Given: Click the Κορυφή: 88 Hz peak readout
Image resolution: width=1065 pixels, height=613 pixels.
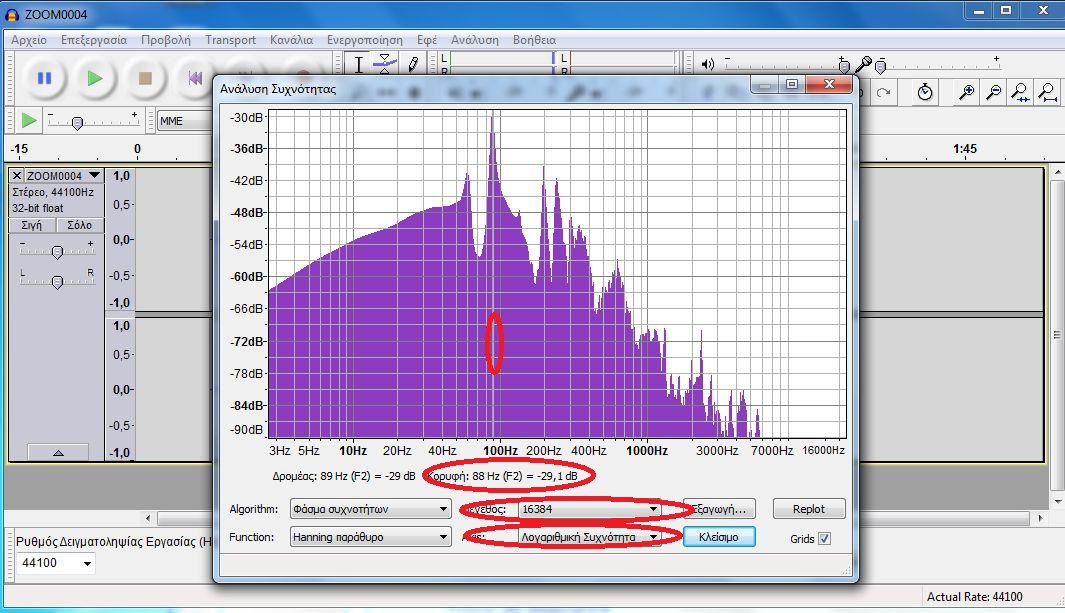Looking at the screenshot, I should [503, 476].
